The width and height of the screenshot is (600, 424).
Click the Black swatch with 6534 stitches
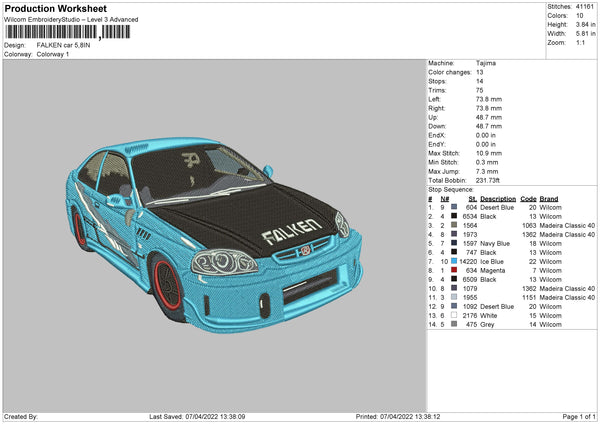tap(454, 216)
